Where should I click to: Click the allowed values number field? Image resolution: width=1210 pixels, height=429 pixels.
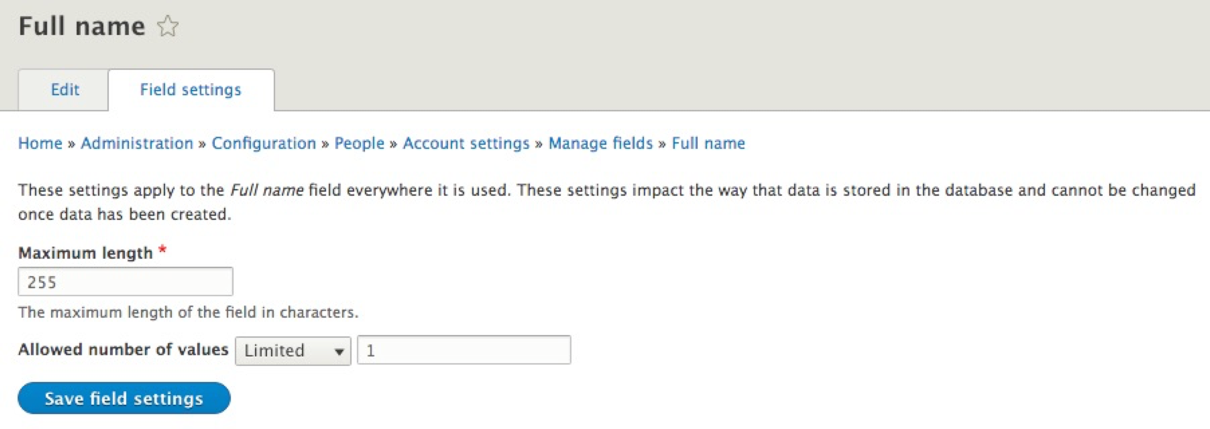464,350
